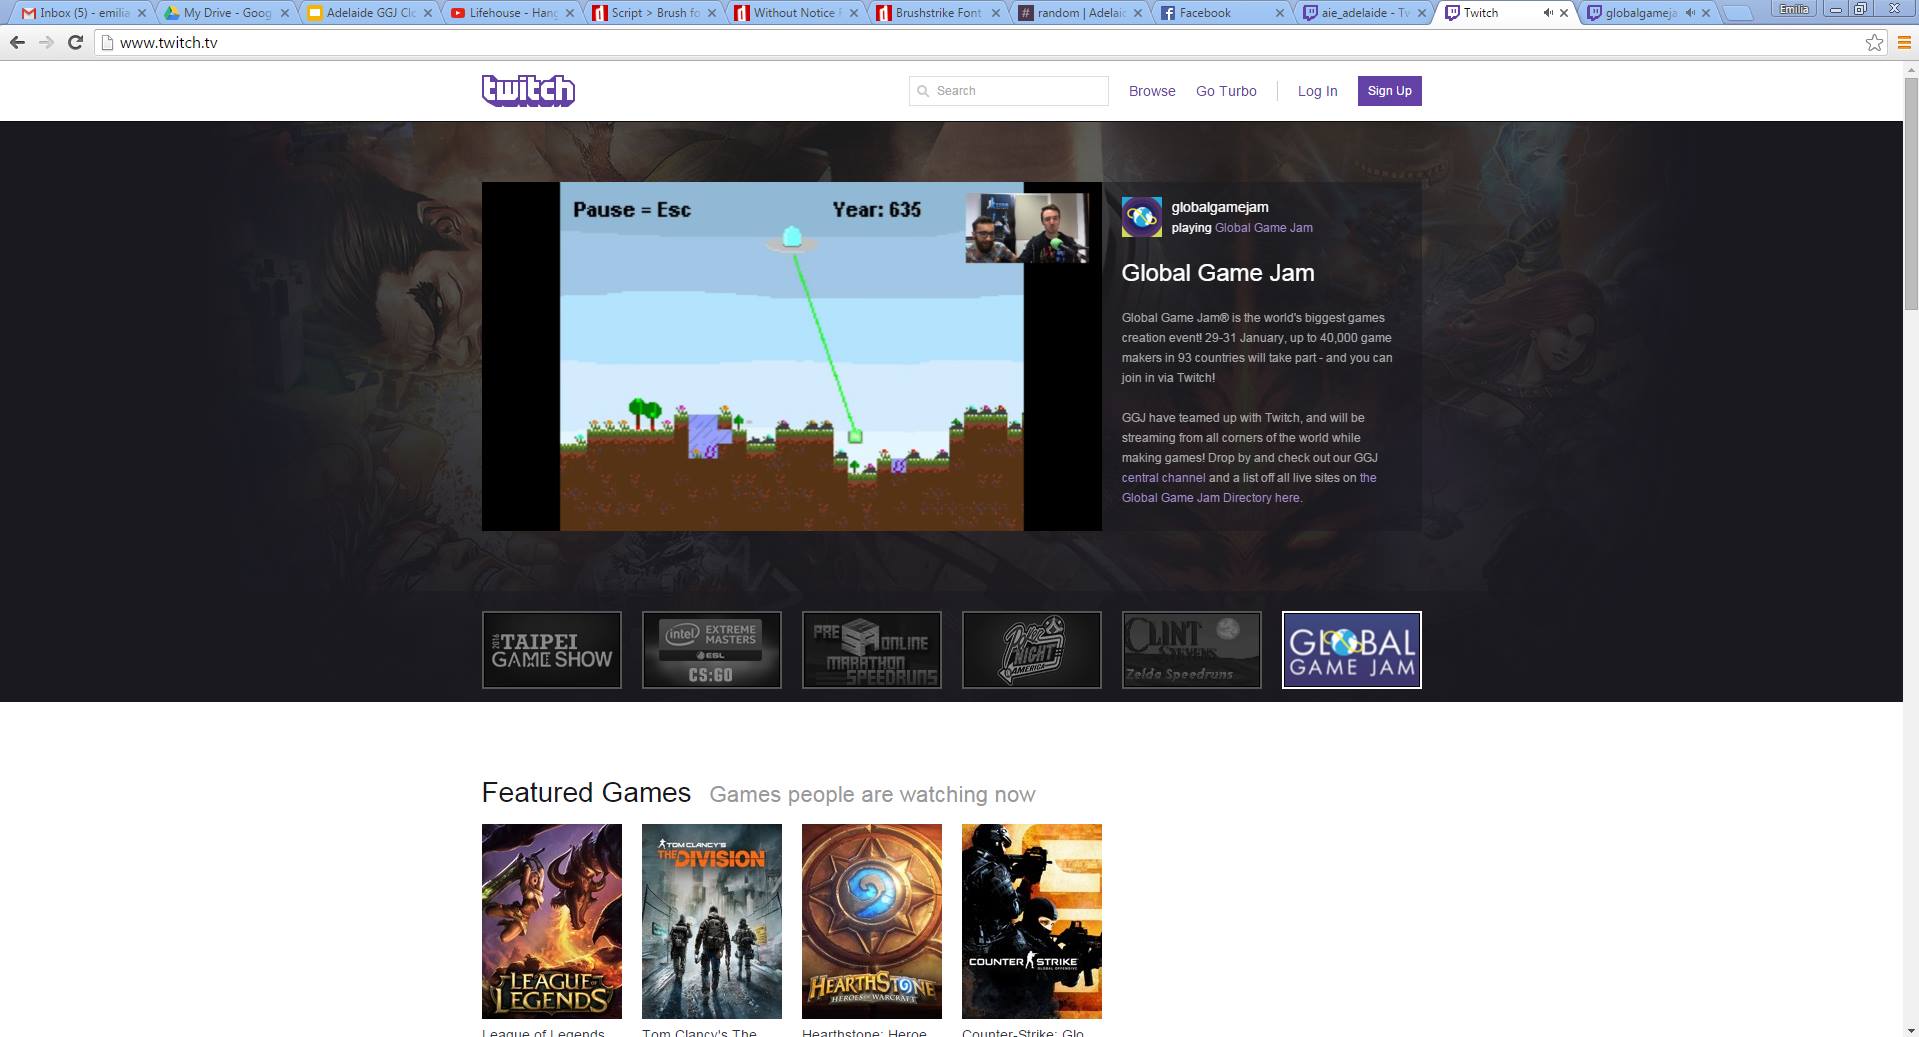Image resolution: width=1919 pixels, height=1037 pixels.
Task: Select the Poke Night America thumbnail
Action: coord(1032,650)
